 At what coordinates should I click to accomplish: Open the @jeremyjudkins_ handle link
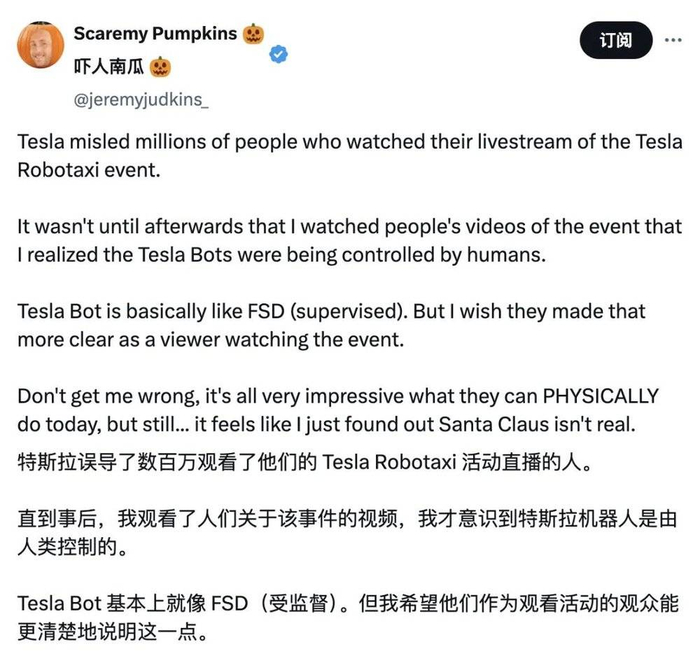[x=141, y=99]
